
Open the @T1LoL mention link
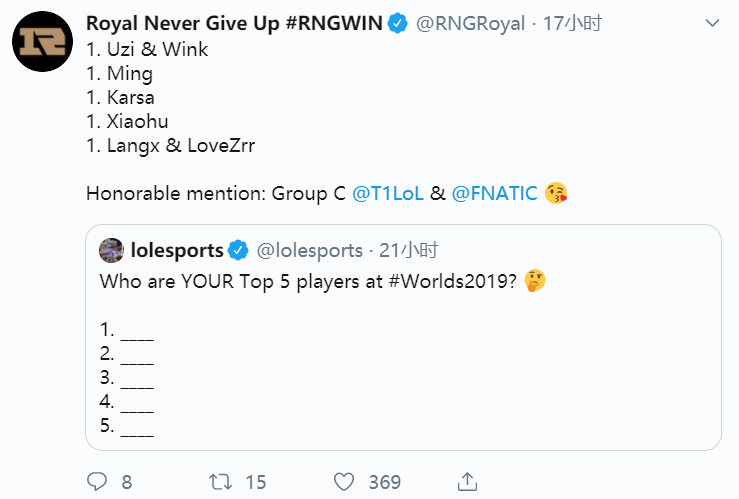coord(387,194)
